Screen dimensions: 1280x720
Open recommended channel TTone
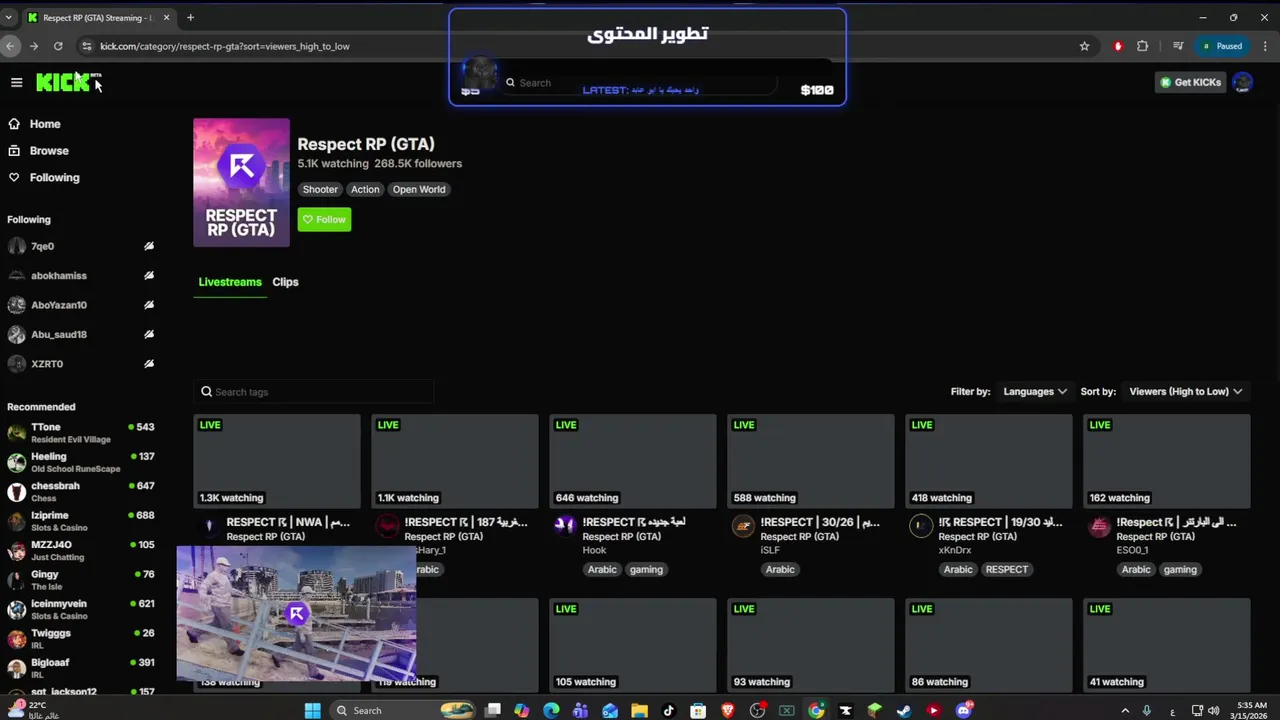80,433
